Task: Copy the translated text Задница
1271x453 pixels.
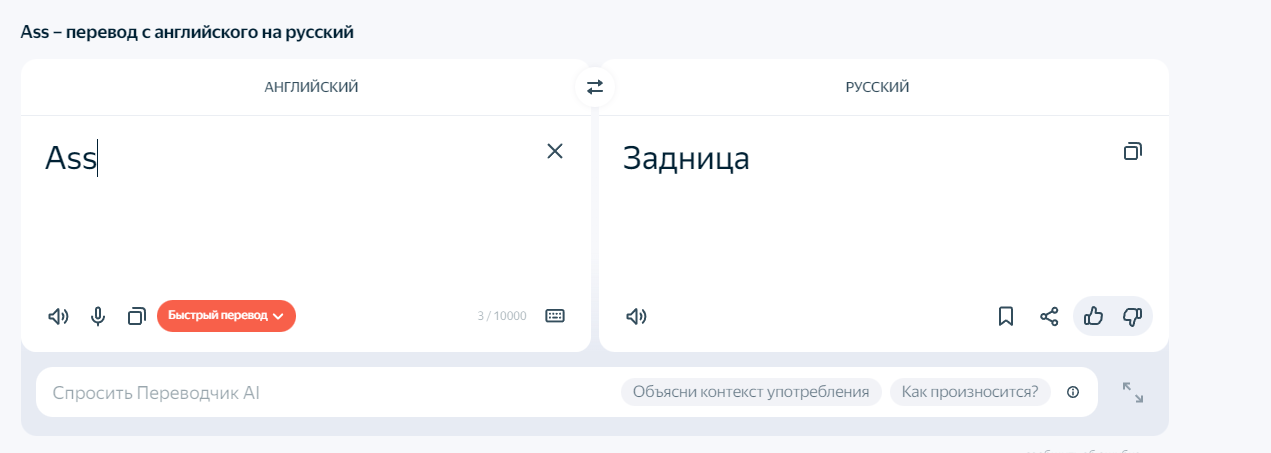Action: 1132,152
